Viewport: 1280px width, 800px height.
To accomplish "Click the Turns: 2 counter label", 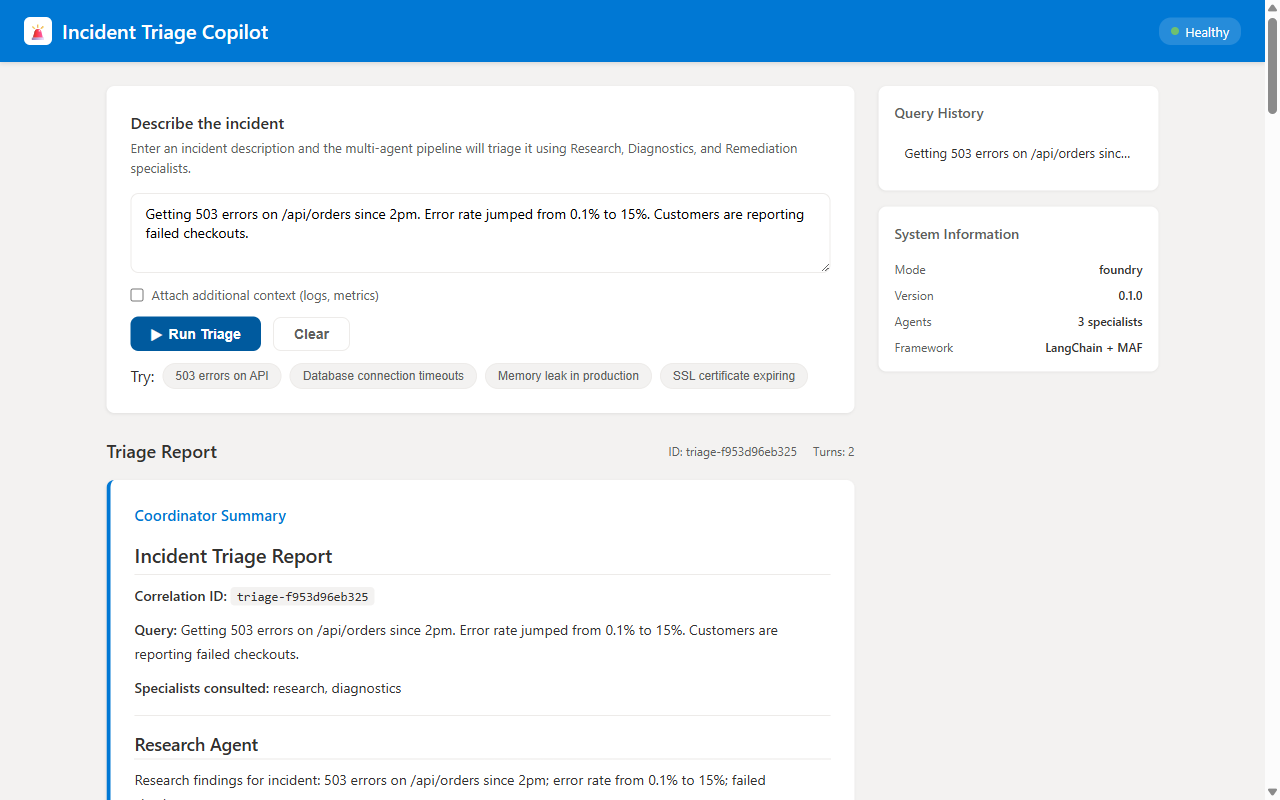I will coord(833,451).
